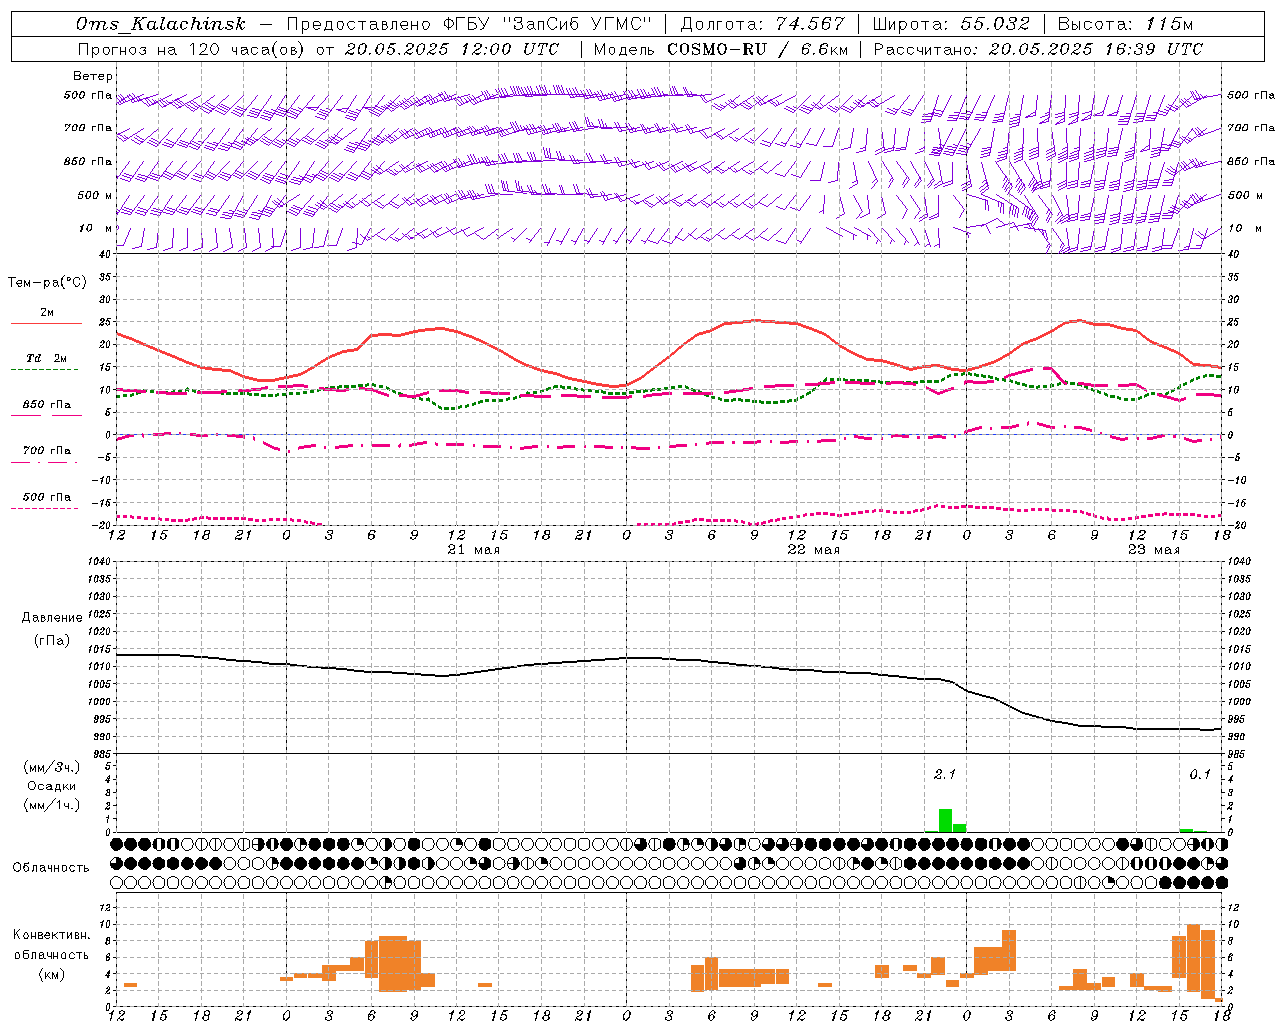Click the Долгота: 74.567 value
The width and height of the screenshot is (1280, 1024).
(763, 24)
